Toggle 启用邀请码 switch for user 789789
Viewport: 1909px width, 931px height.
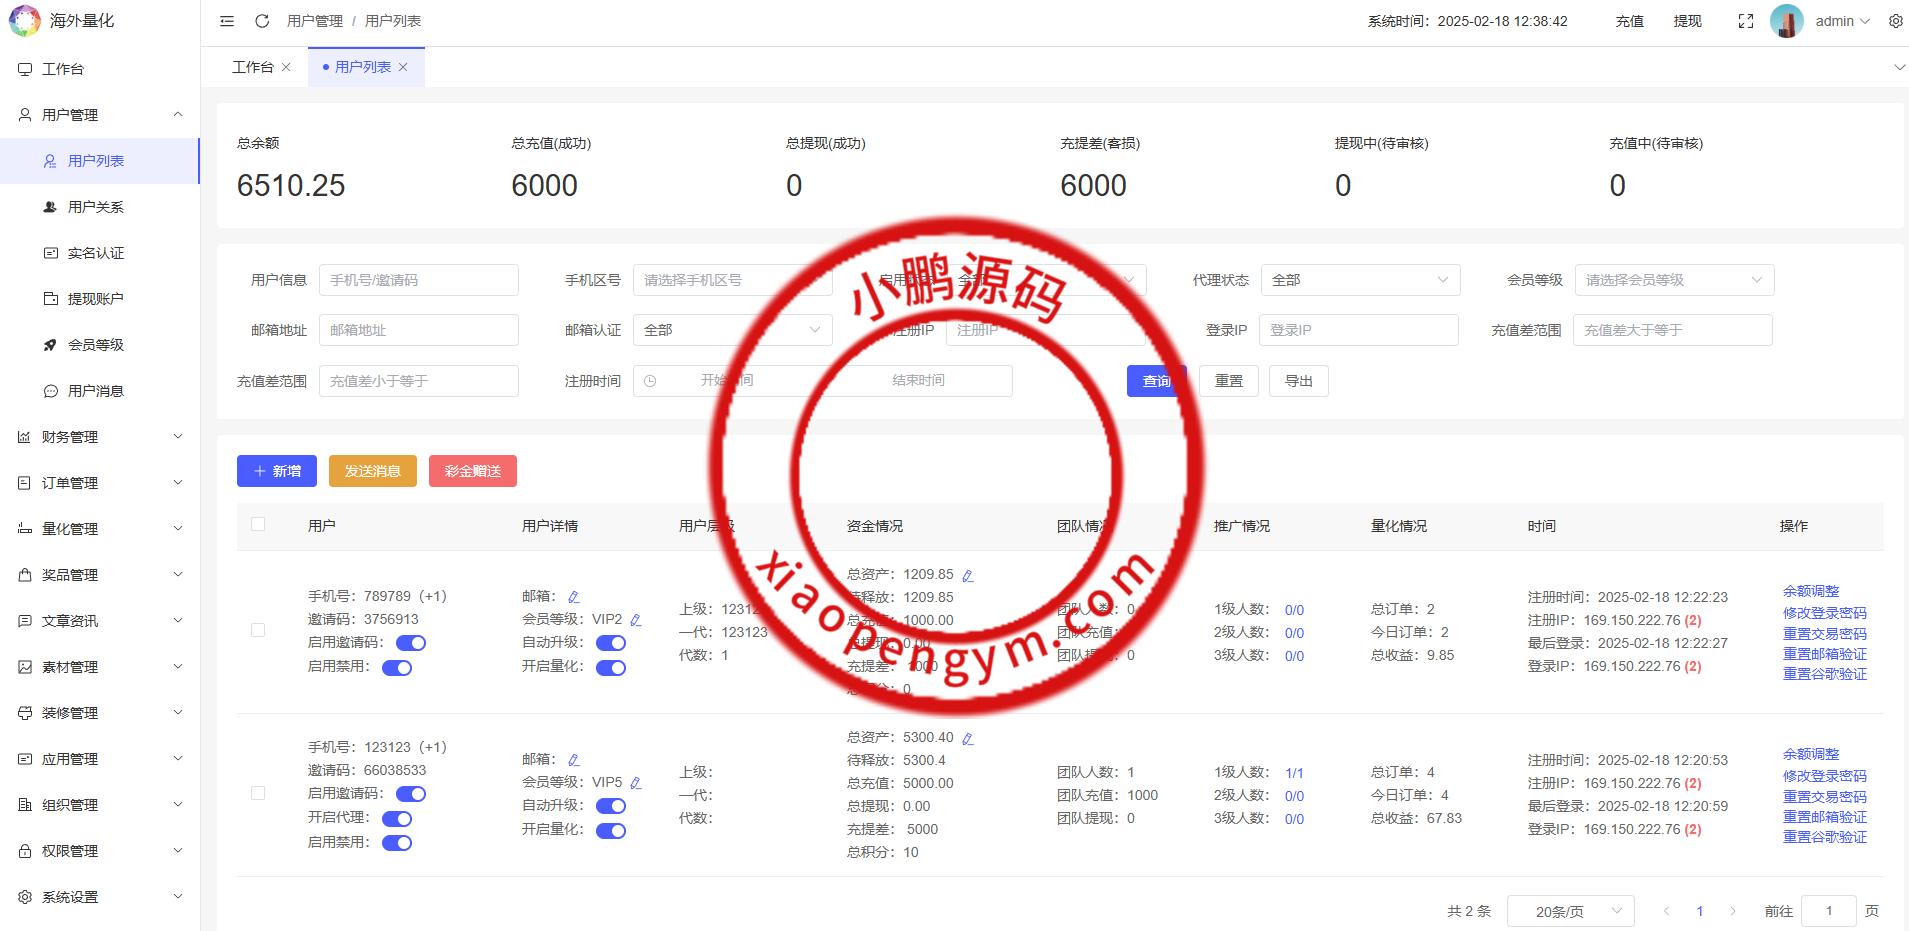tap(411, 643)
